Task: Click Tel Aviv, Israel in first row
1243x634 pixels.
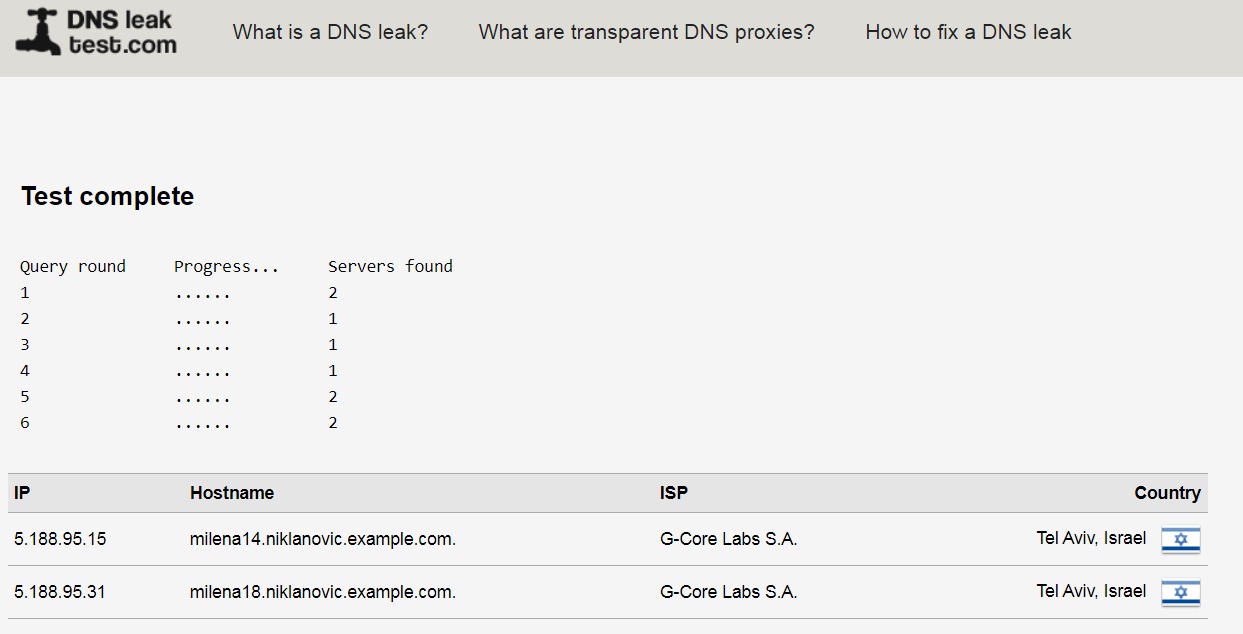Action: pos(1091,538)
